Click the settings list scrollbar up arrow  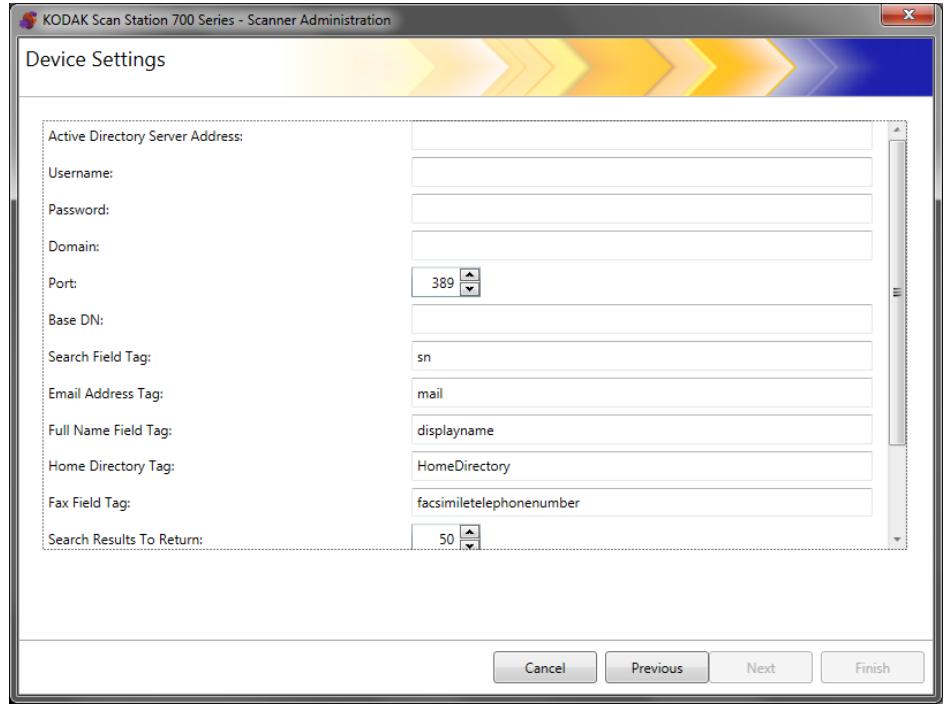point(897,130)
